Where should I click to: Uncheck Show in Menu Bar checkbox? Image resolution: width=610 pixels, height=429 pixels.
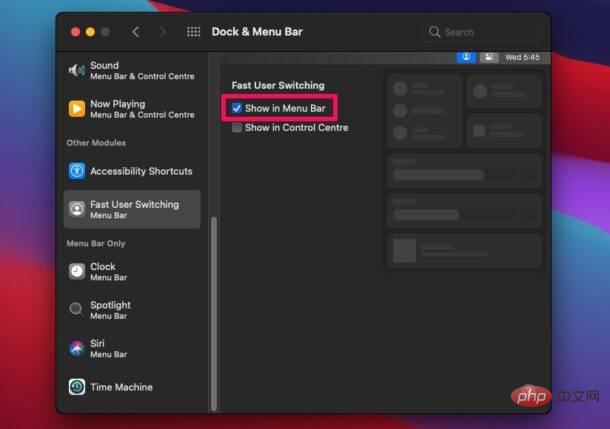coord(236,108)
